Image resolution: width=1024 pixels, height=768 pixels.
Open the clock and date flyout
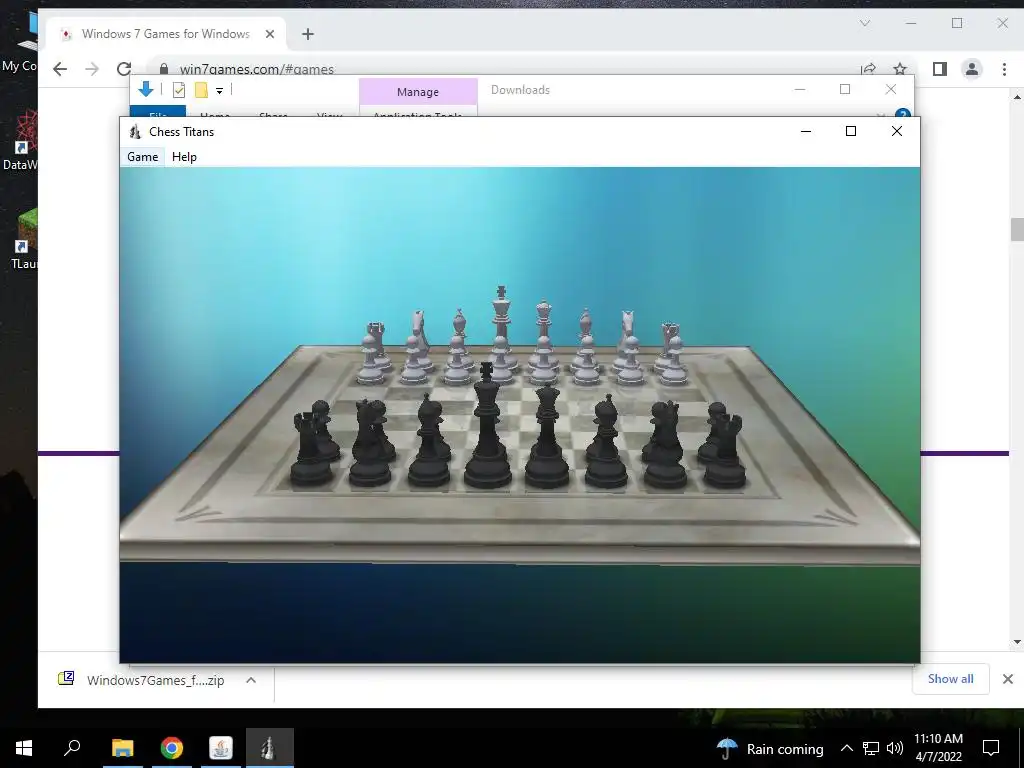[938, 748]
